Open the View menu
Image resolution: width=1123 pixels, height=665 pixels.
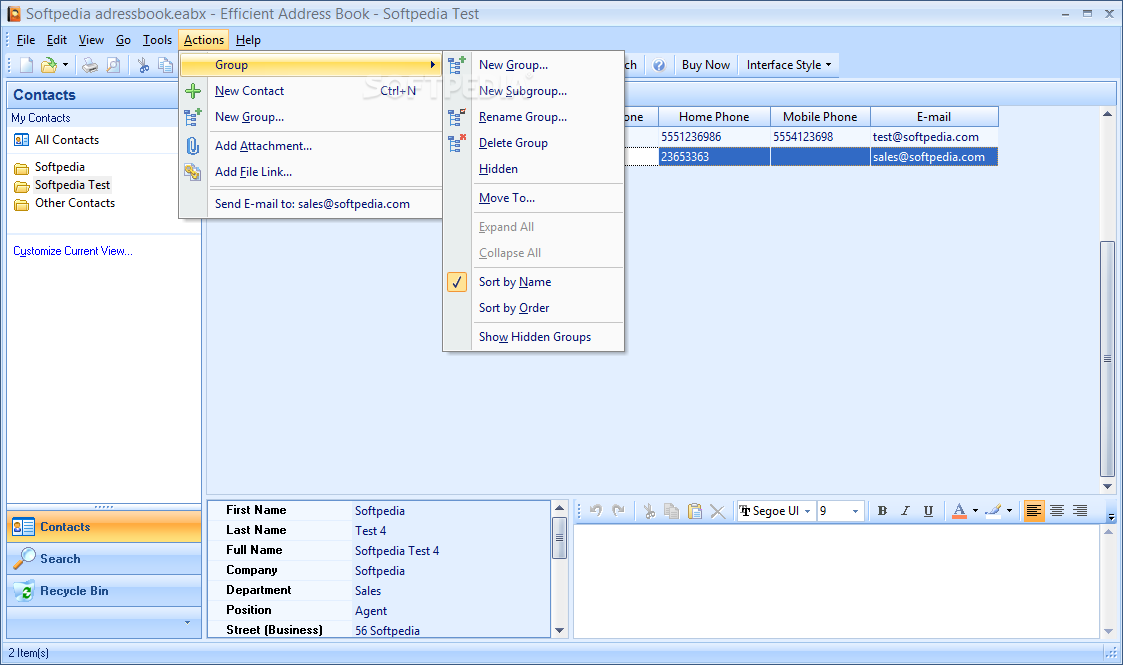[x=91, y=40]
